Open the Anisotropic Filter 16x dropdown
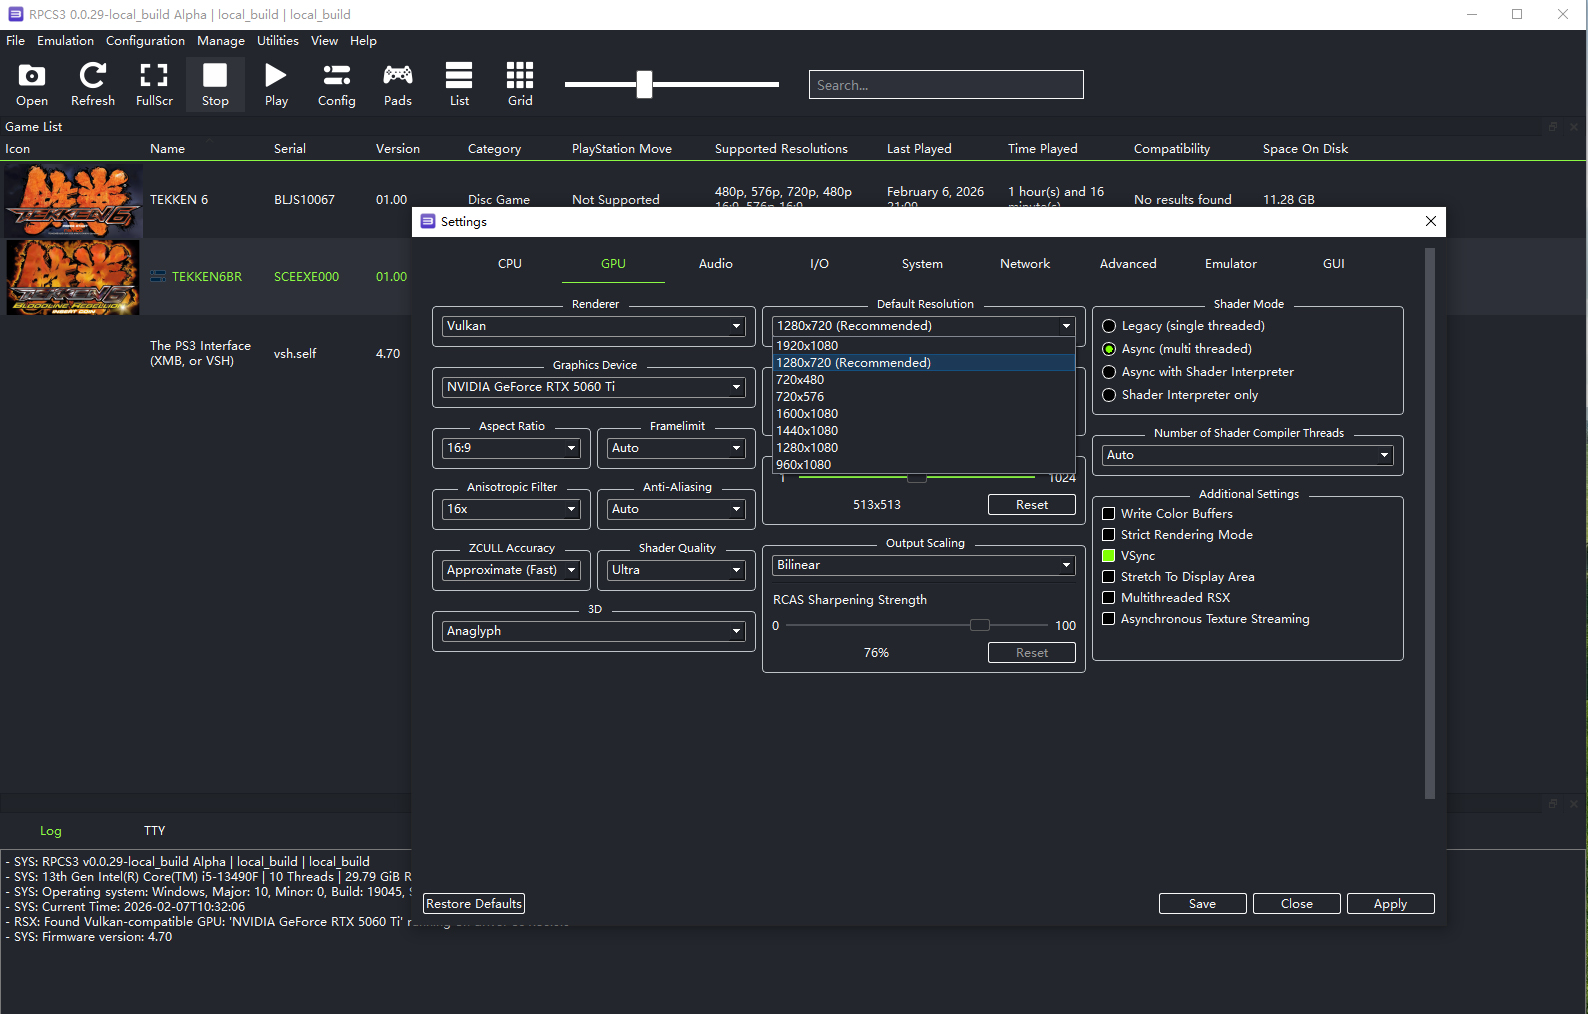This screenshot has height=1014, width=1588. [511, 509]
